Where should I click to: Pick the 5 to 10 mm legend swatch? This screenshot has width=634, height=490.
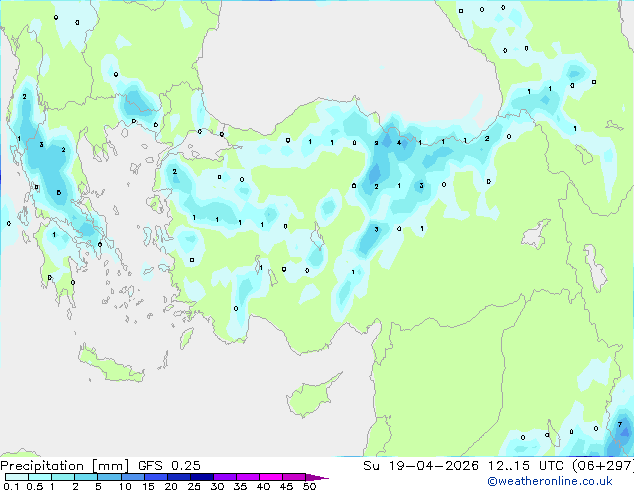(109, 477)
